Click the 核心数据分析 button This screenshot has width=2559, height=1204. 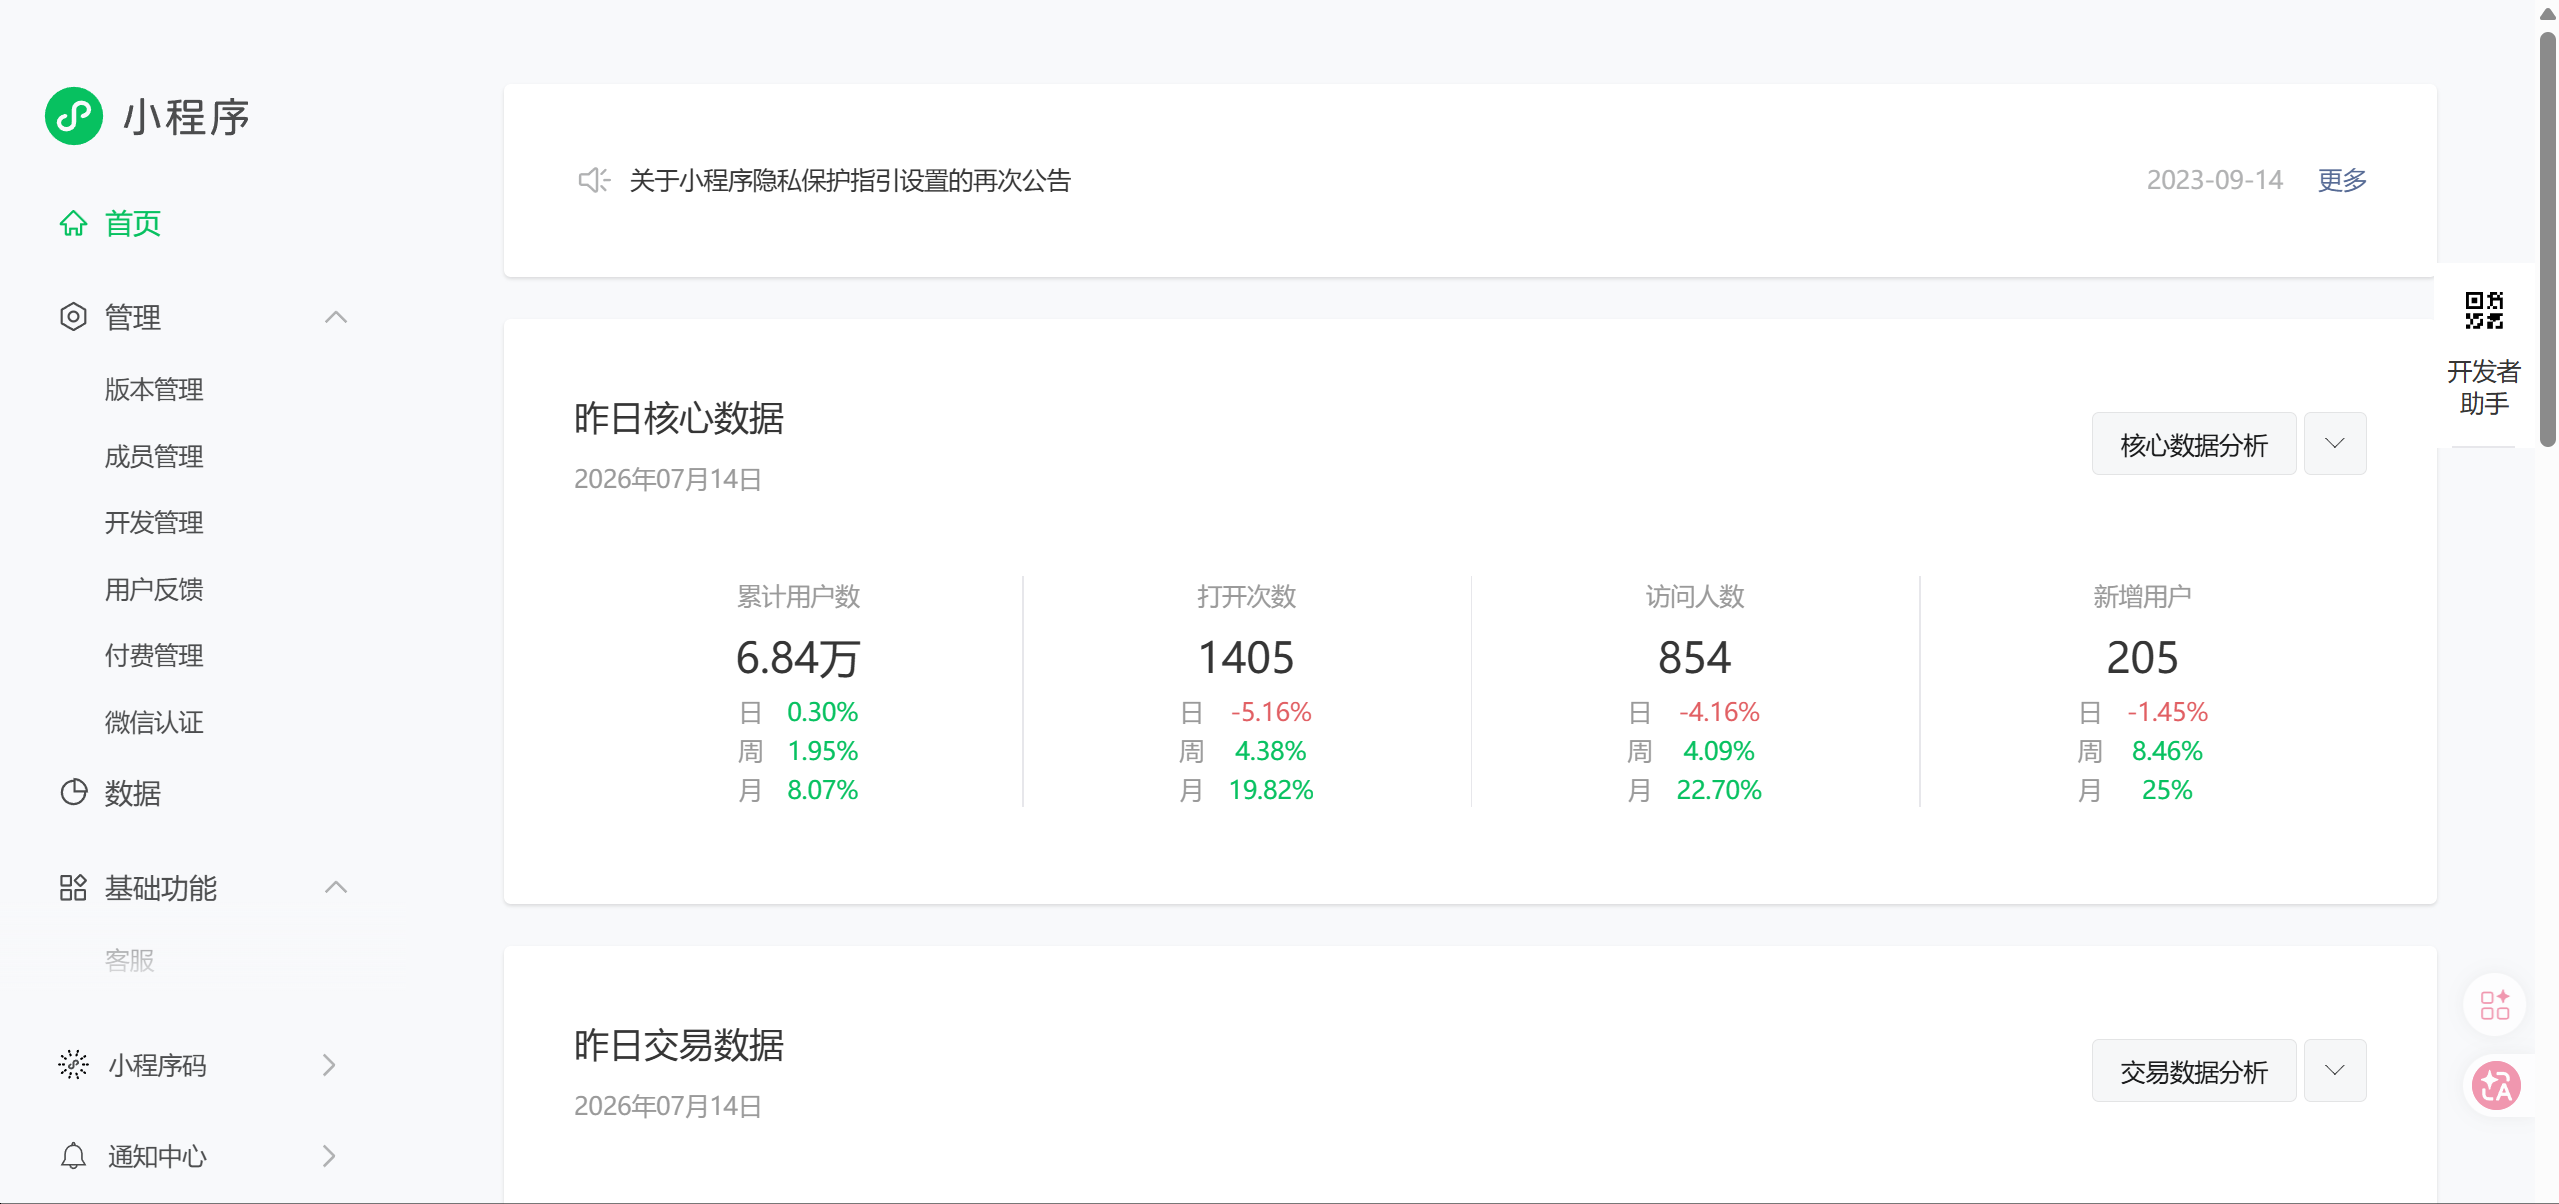[2194, 443]
